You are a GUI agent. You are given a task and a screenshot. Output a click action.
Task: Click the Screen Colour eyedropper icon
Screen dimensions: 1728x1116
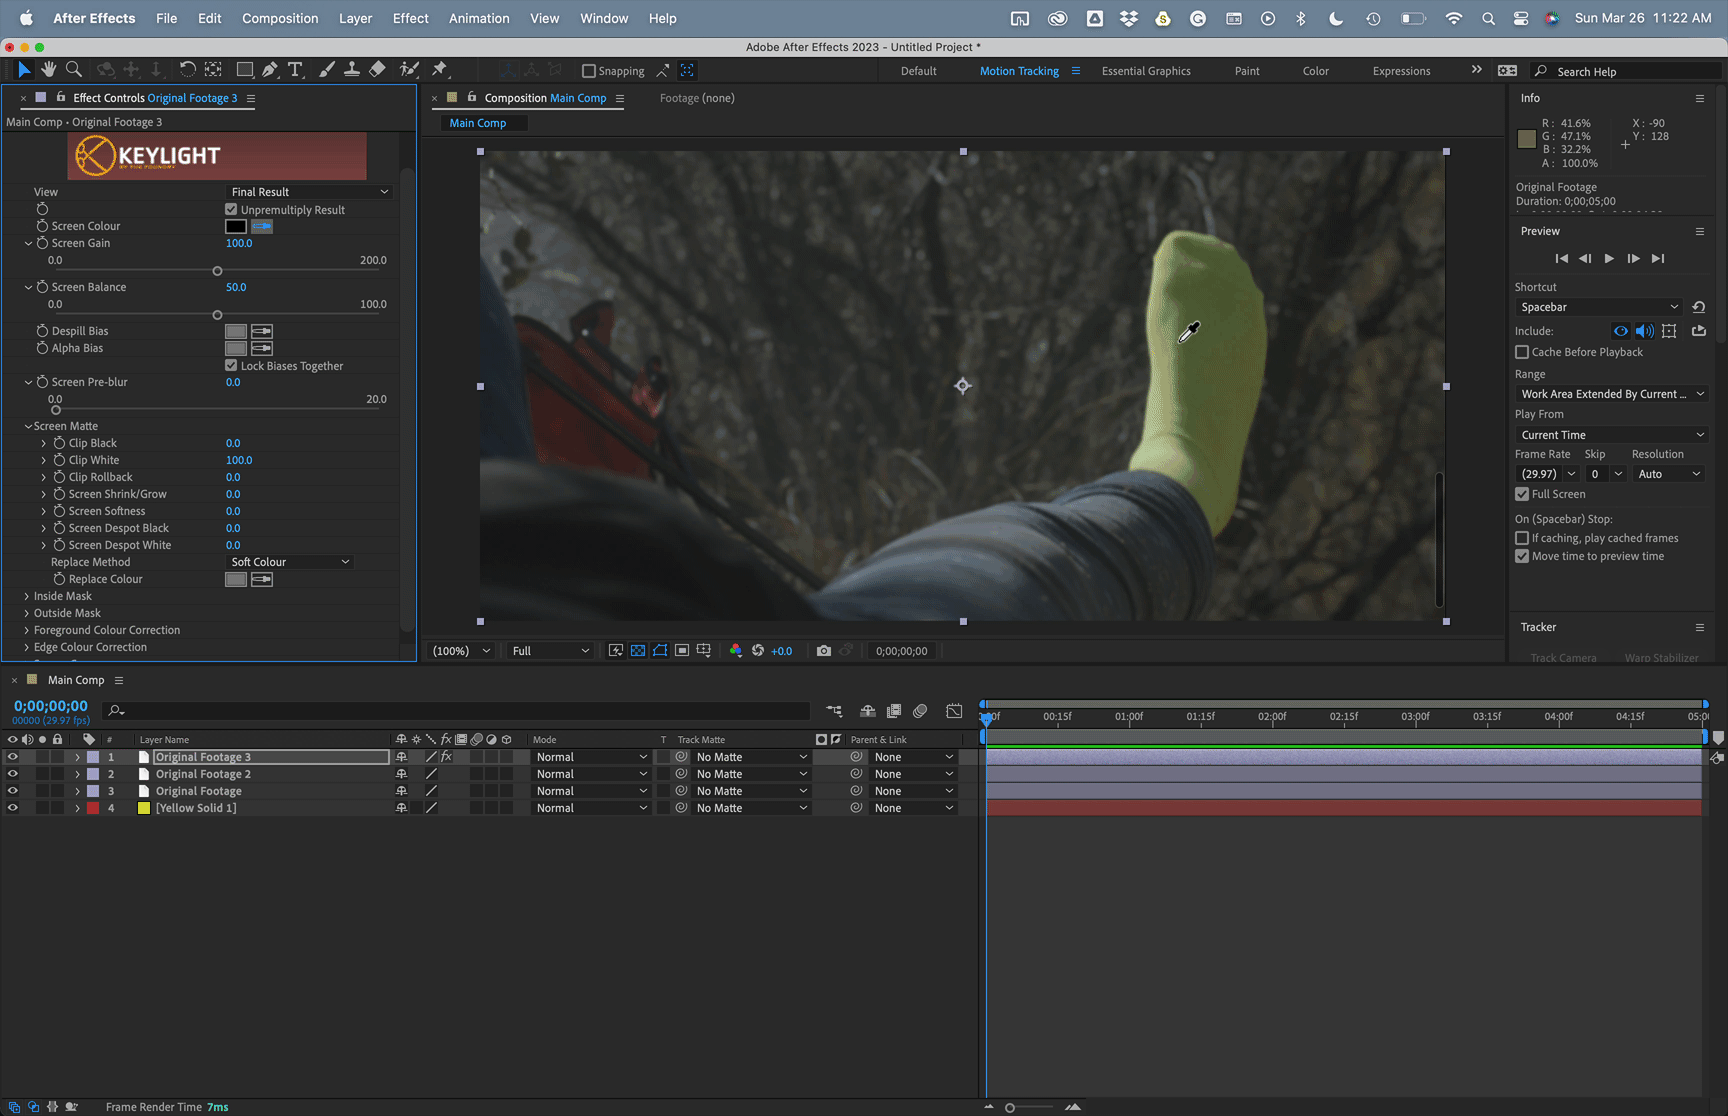262,226
